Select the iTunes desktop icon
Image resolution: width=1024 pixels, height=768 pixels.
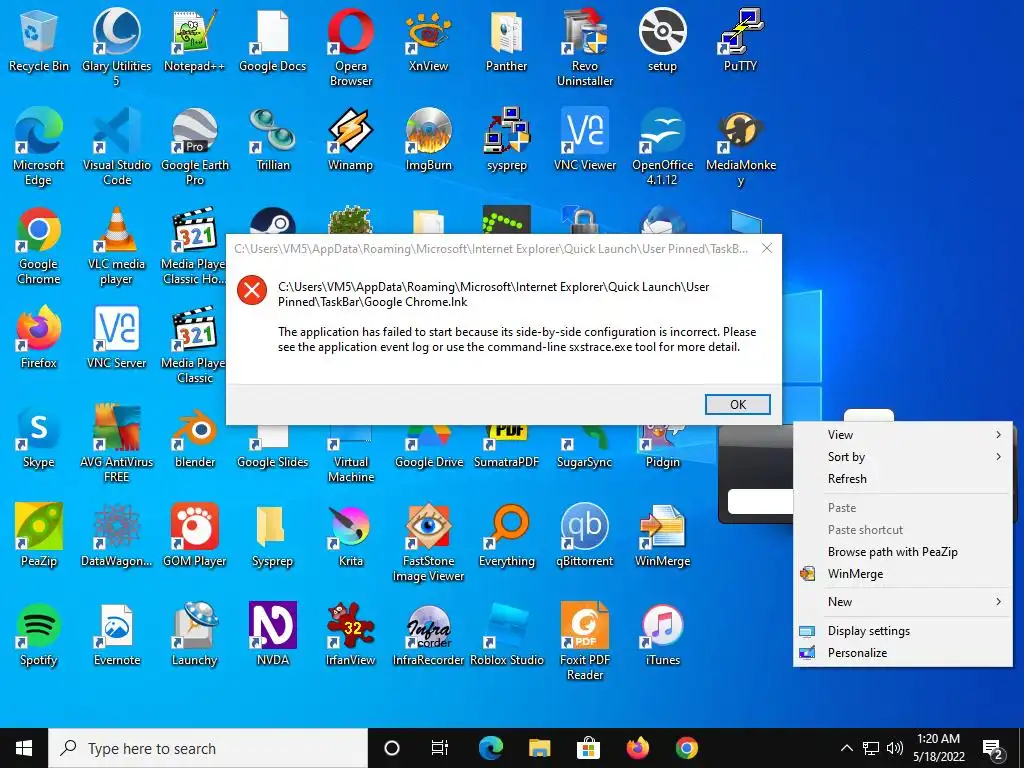pos(662,635)
